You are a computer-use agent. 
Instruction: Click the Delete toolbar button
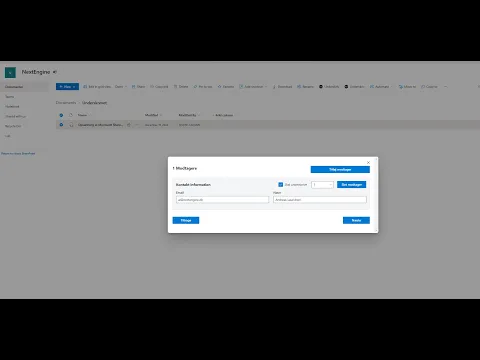coord(181,87)
